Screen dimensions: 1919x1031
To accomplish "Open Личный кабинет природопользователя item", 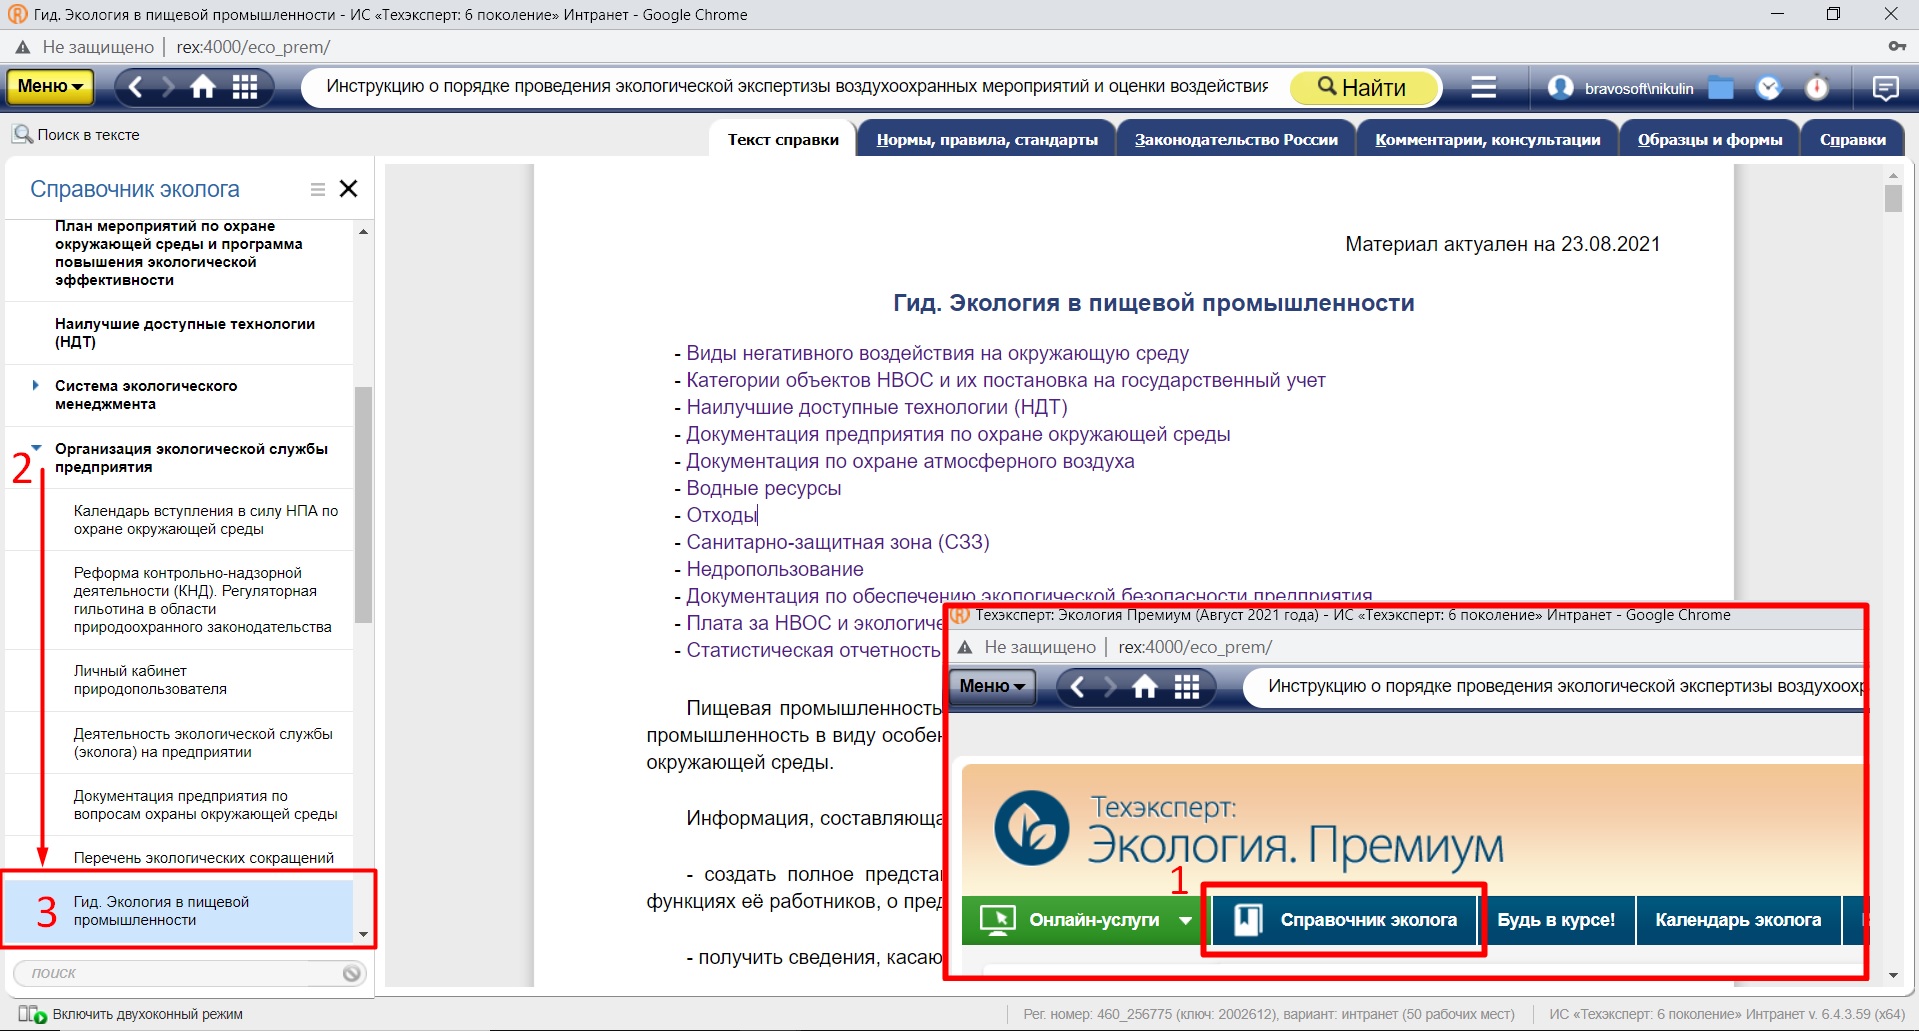I will (x=179, y=680).
